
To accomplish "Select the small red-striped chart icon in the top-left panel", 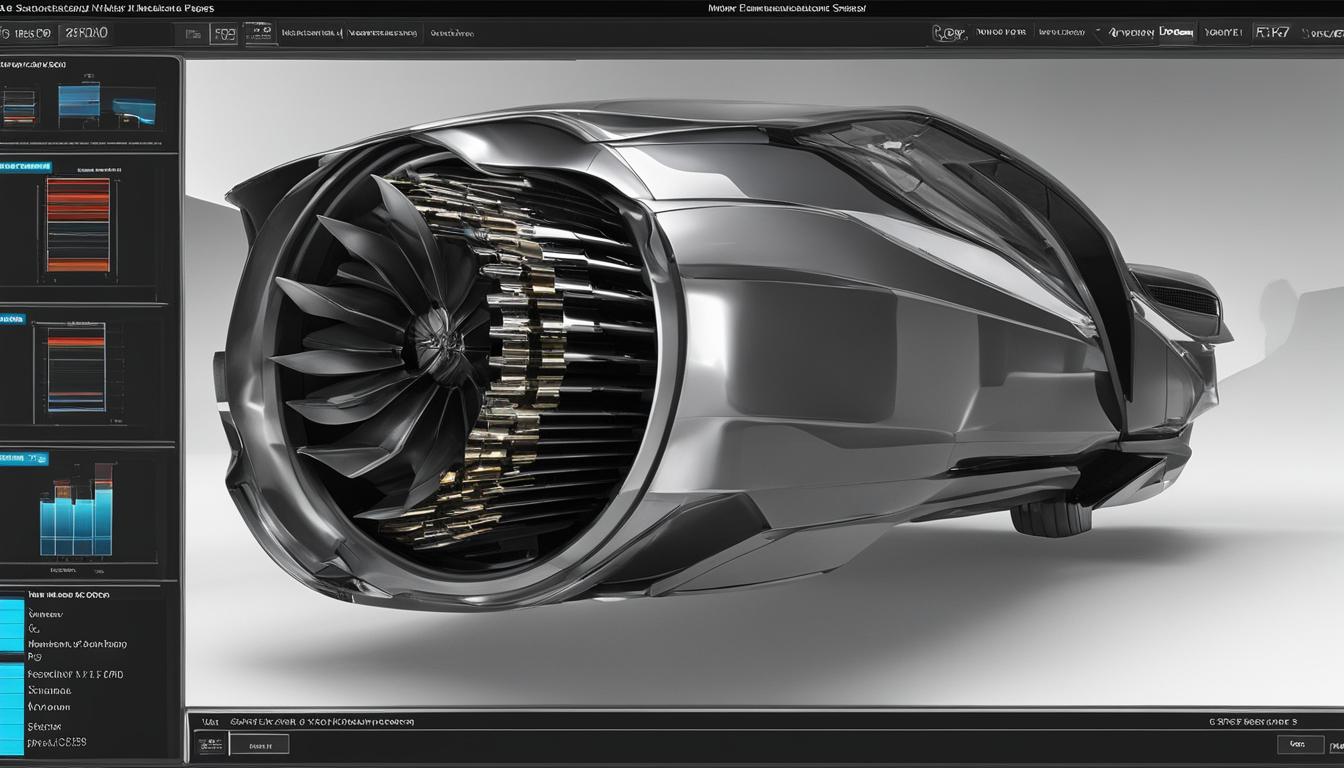I will [x=19, y=107].
